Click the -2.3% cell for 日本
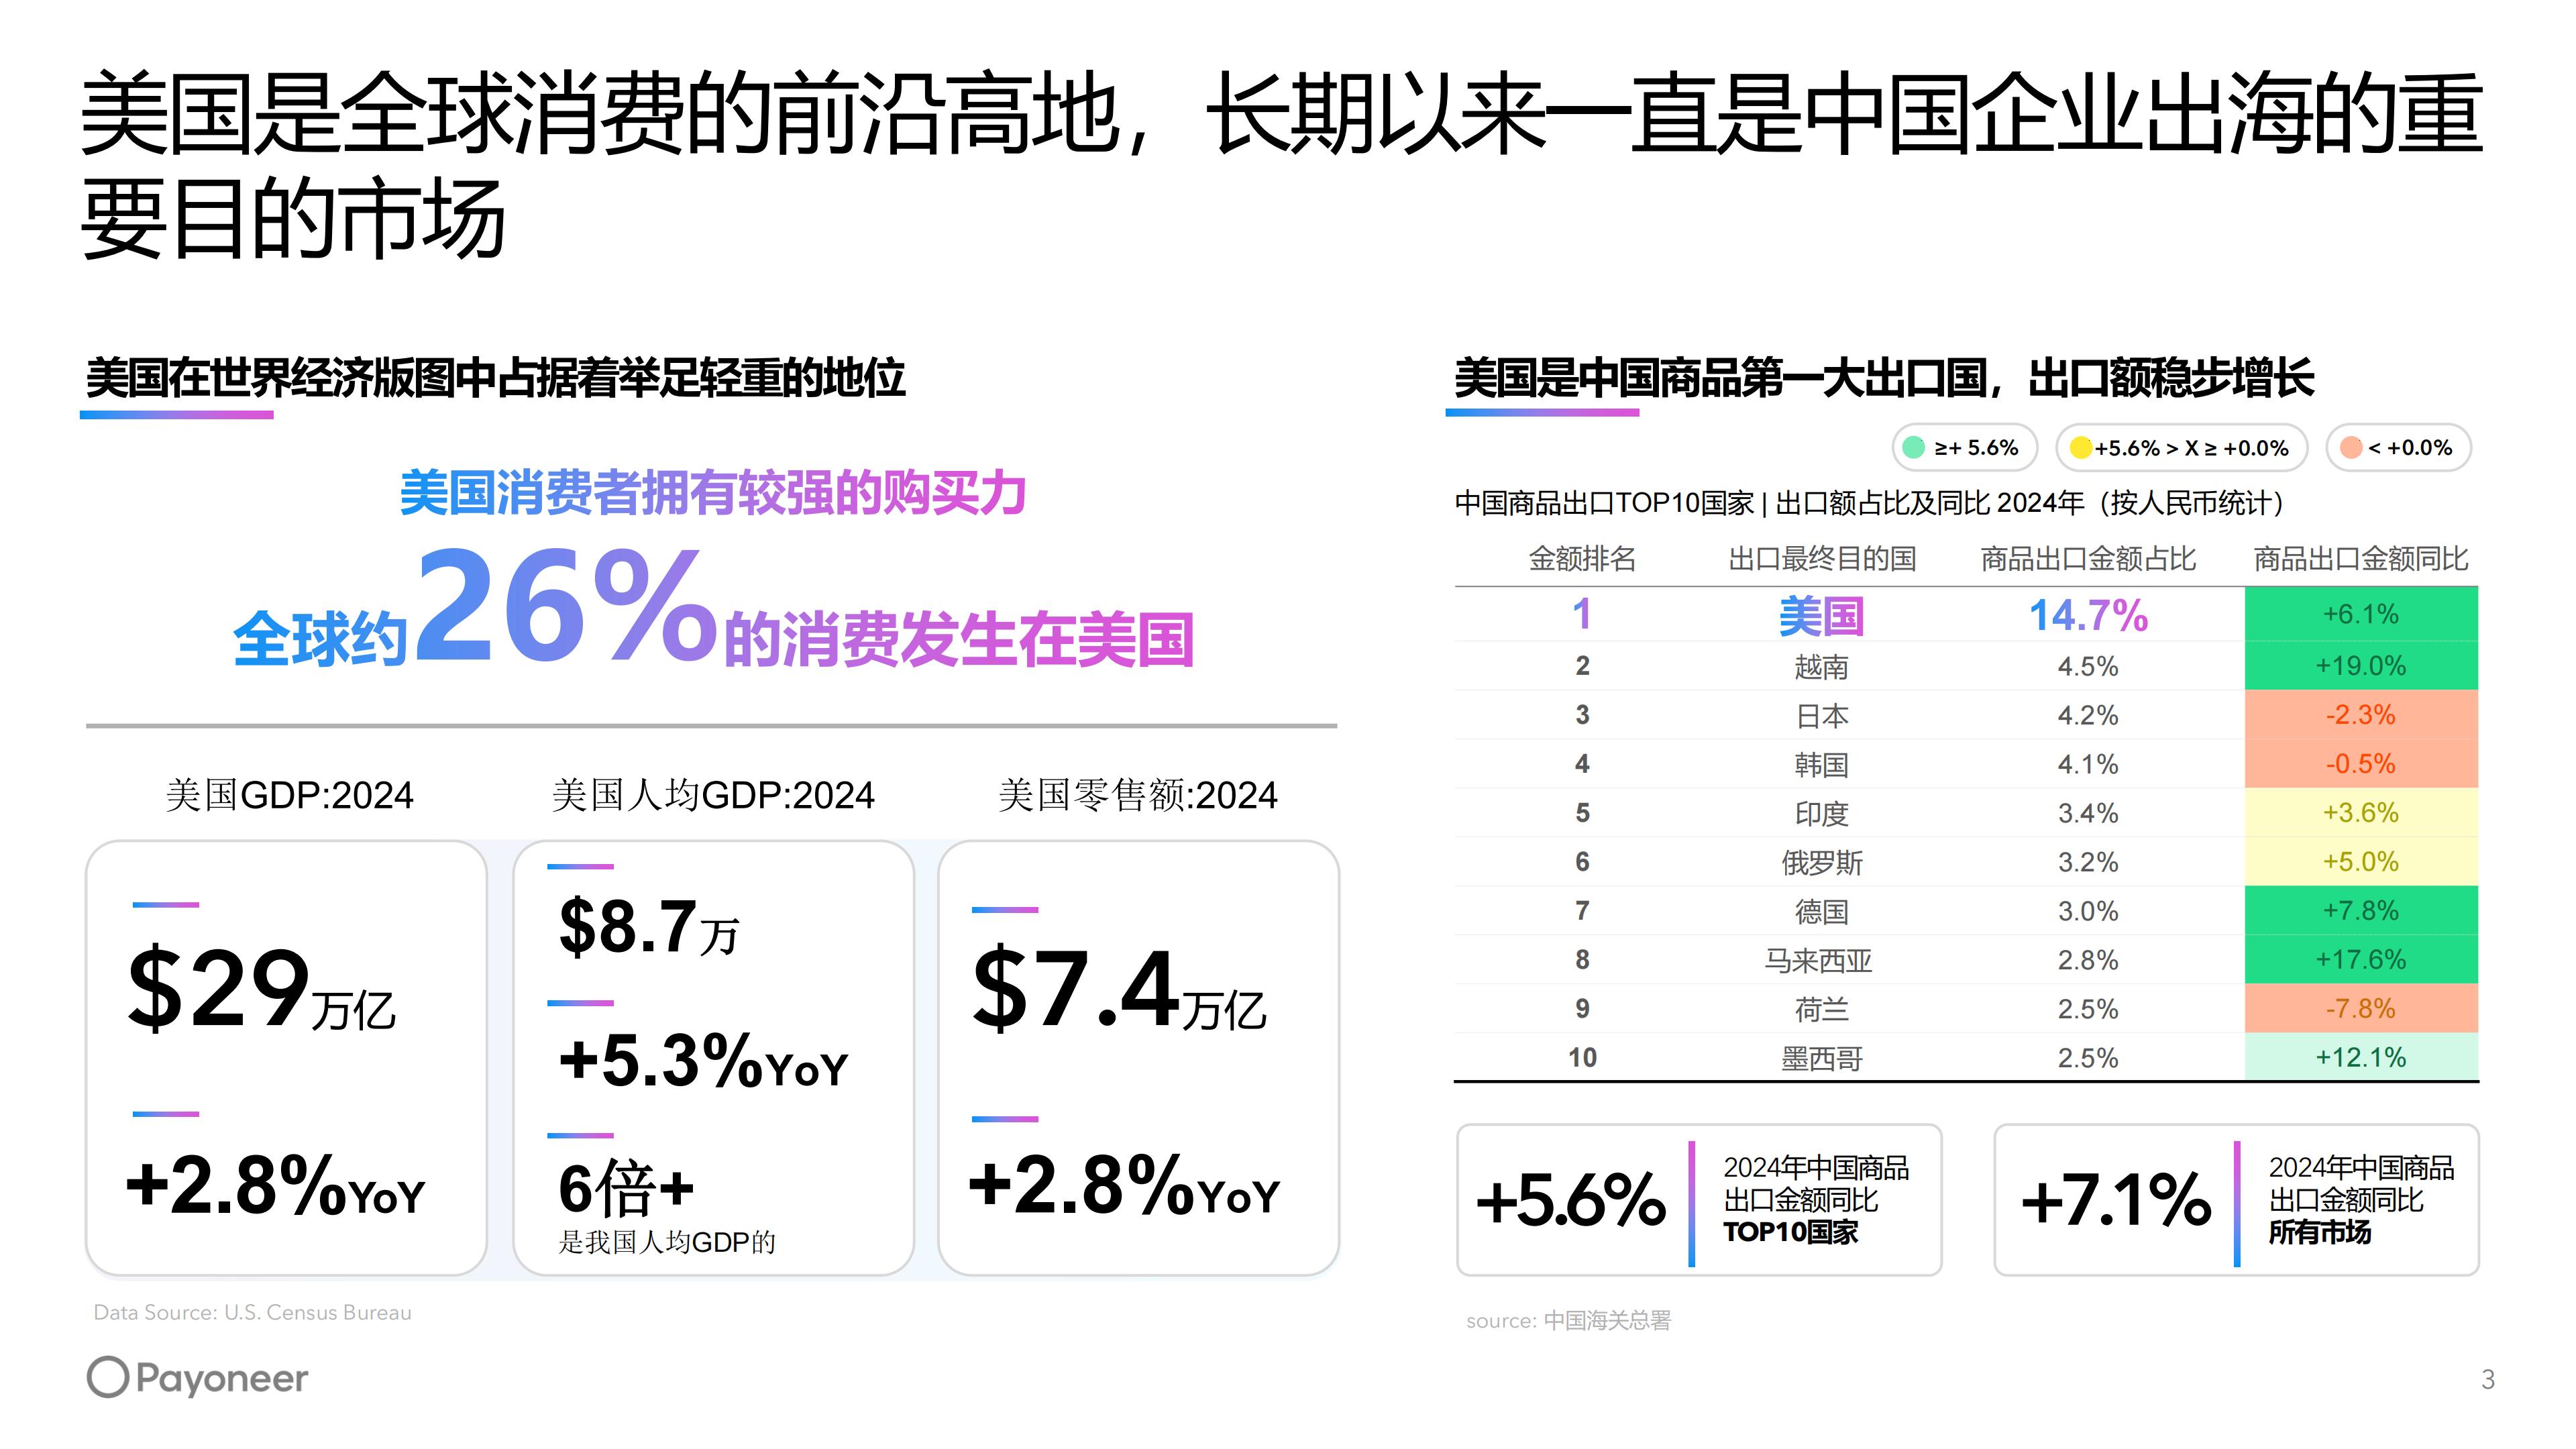2576x1449 pixels. coord(2361,714)
